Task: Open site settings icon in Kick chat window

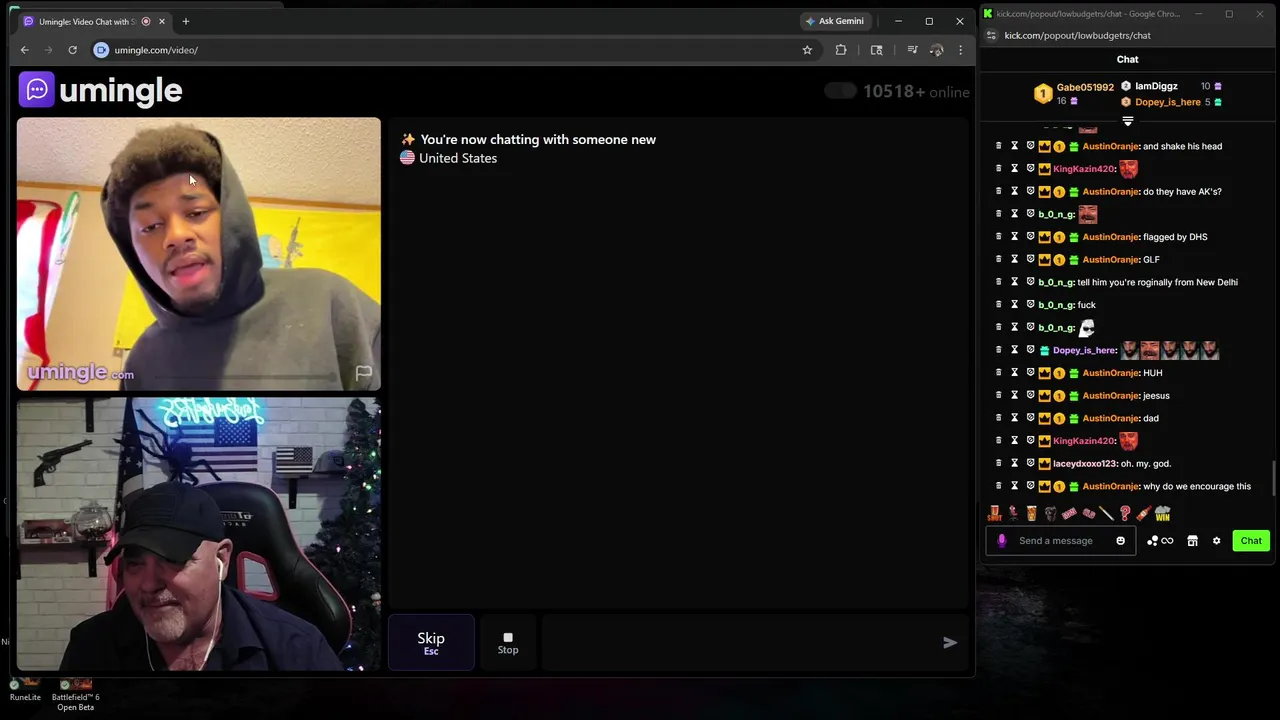Action: click(990, 35)
